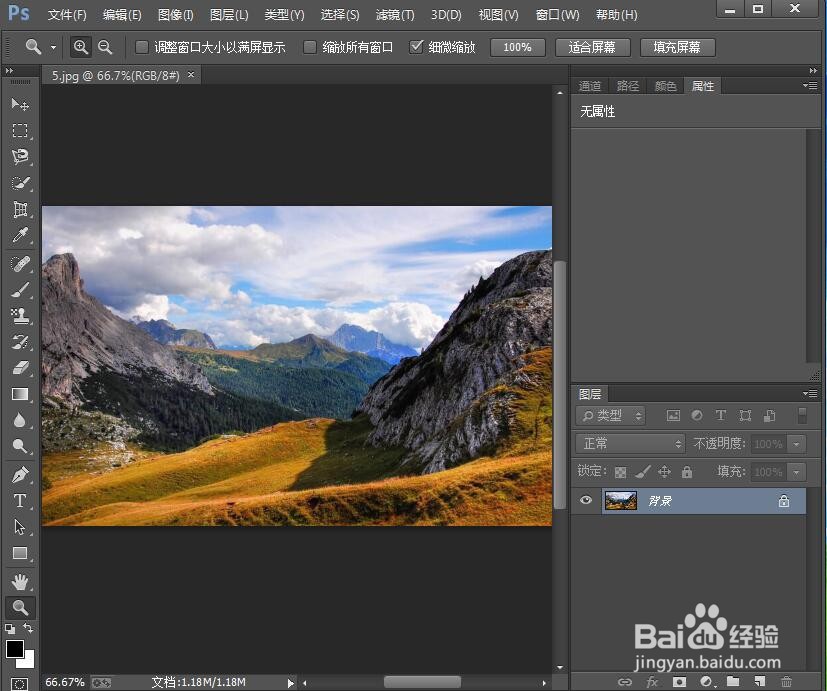
Task: Click the 适合屏幕 button
Action: pos(592,47)
